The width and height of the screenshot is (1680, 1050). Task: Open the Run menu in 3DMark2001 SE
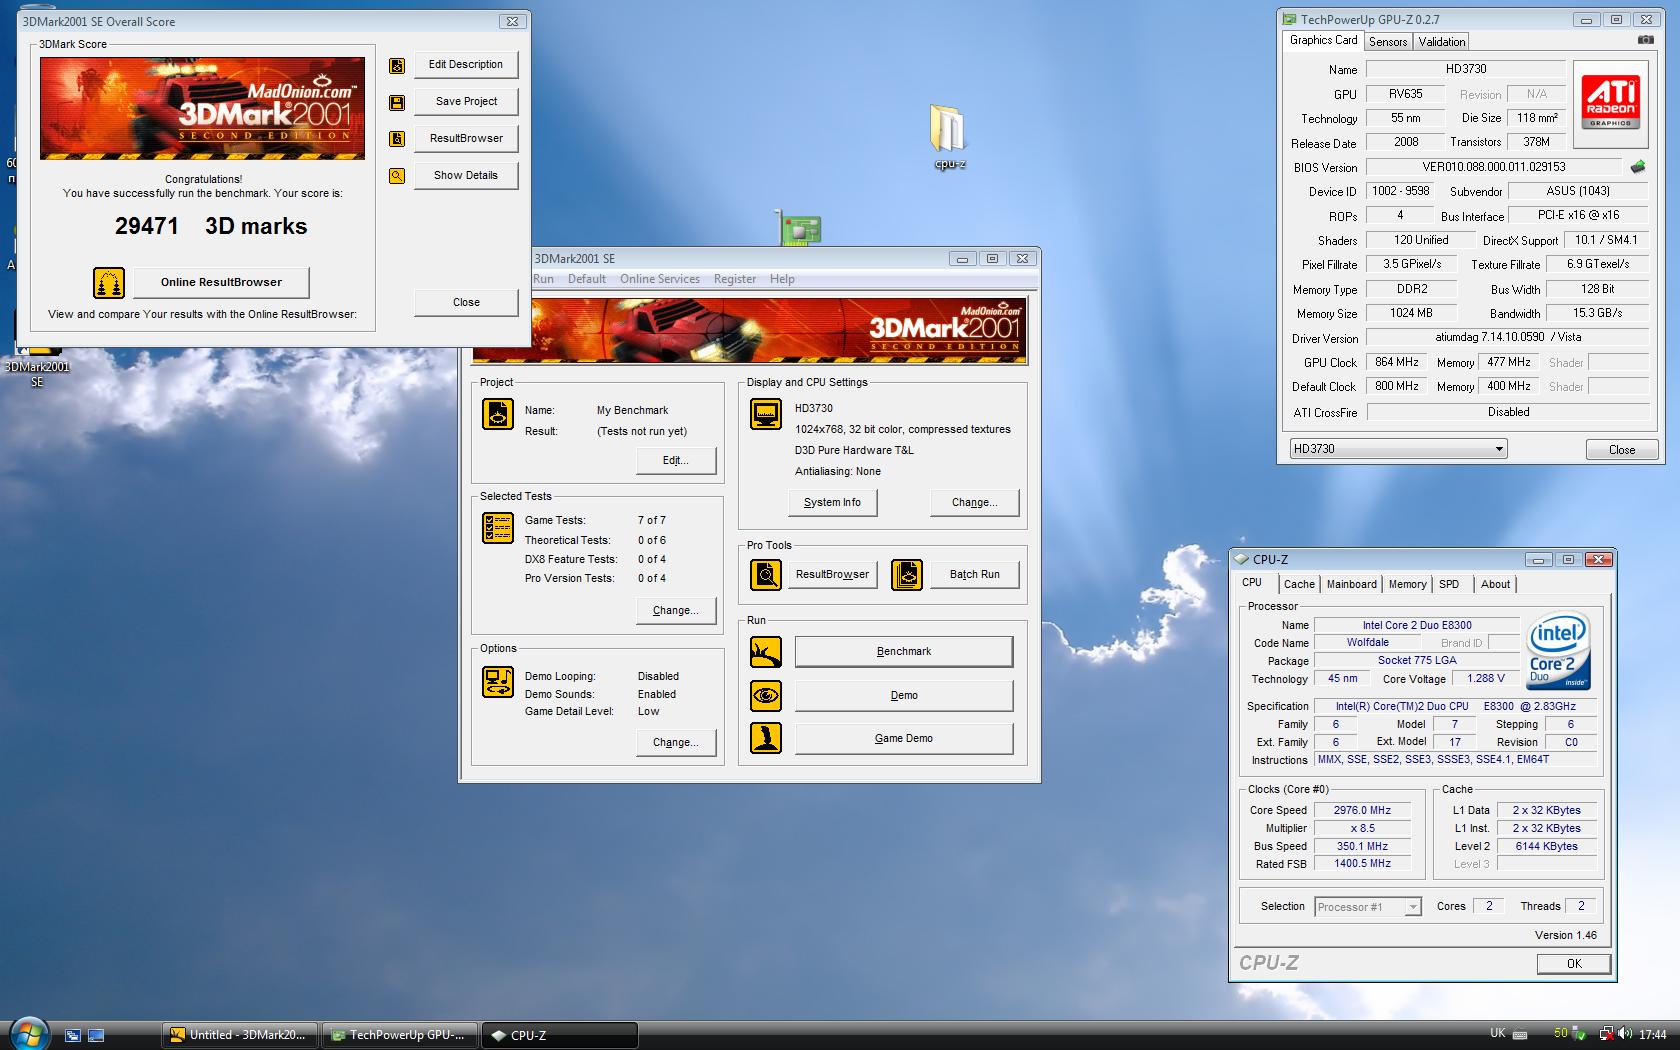click(x=543, y=279)
